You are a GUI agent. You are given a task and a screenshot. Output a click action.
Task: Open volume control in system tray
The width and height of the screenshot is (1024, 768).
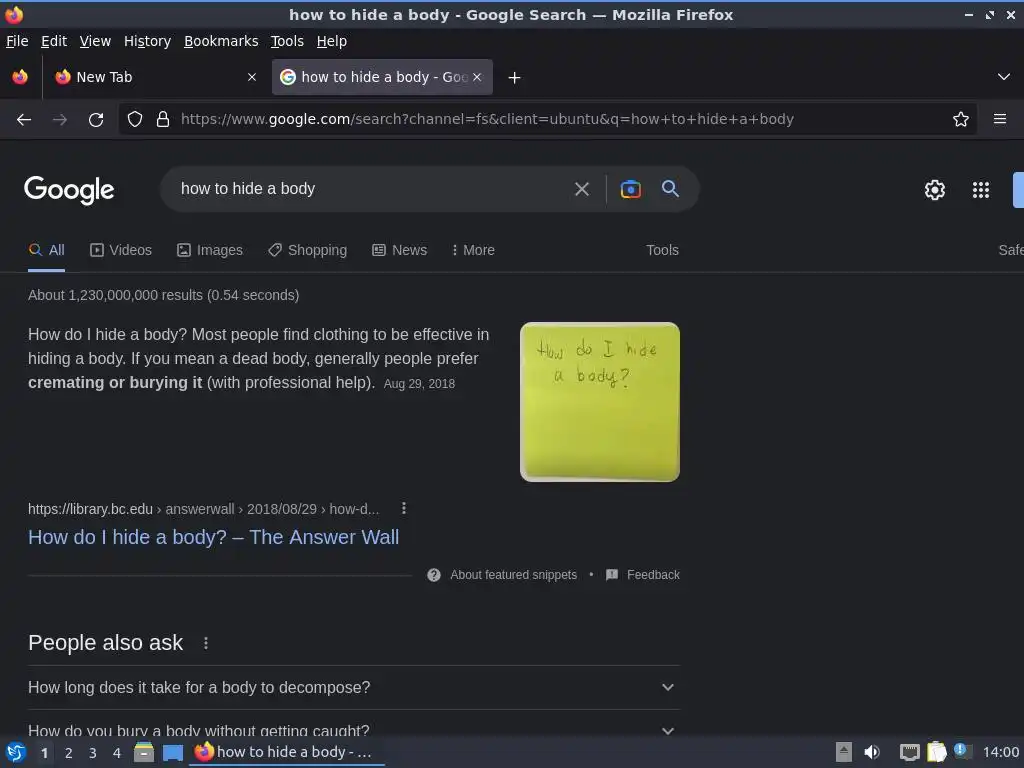tap(872, 752)
